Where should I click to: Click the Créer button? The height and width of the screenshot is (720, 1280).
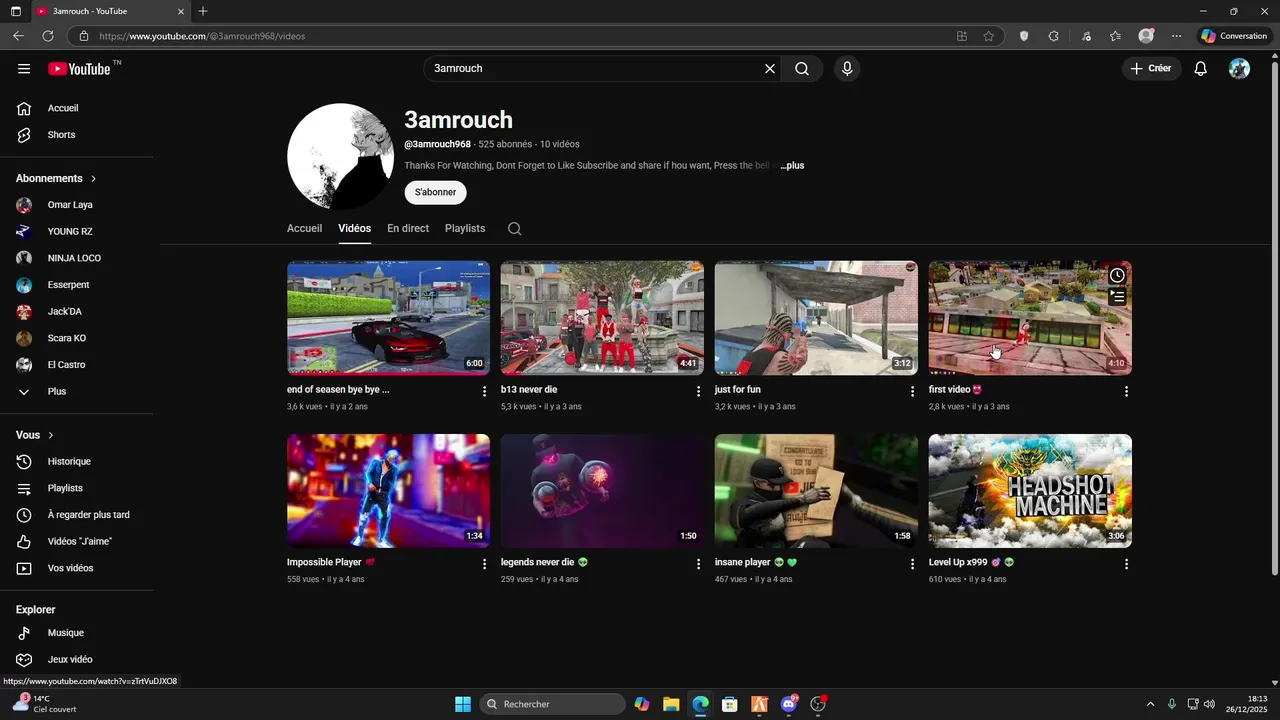point(1151,69)
